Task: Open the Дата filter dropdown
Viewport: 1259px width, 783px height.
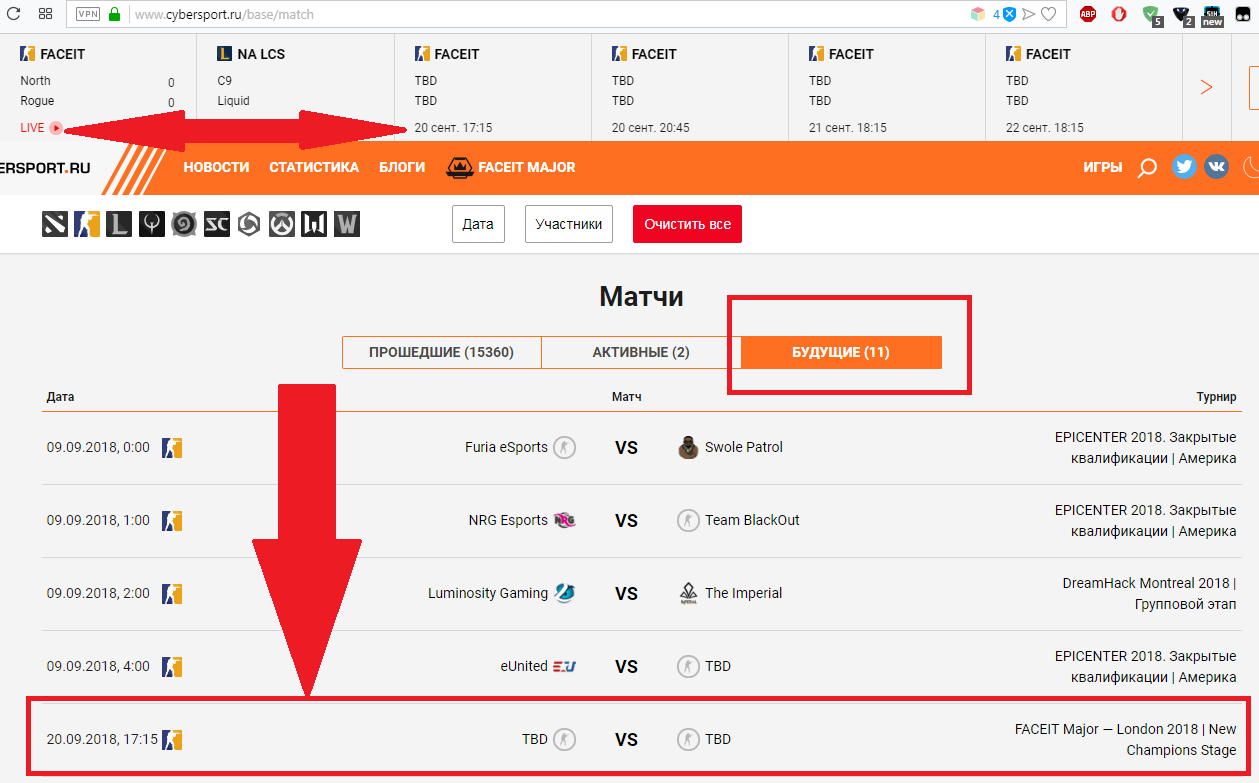Action: click(x=478, y=224)
